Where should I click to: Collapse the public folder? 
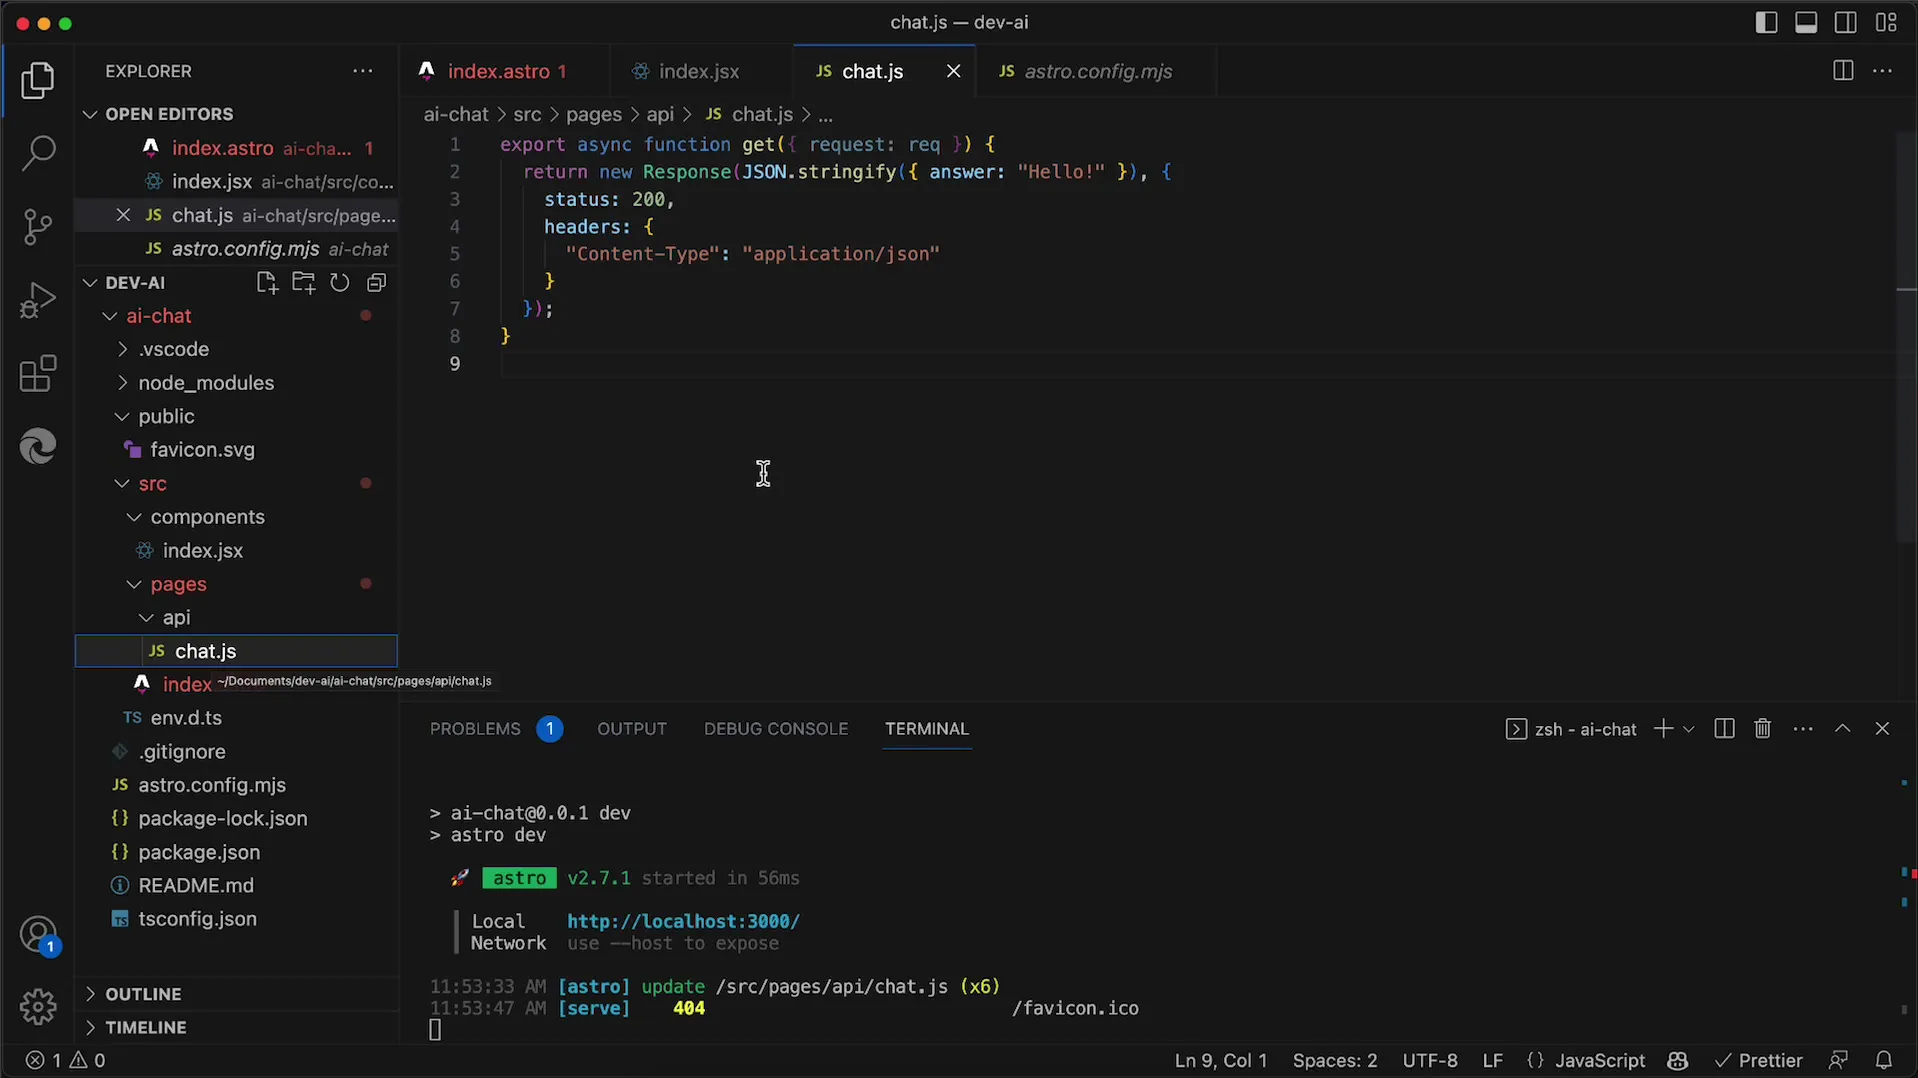point(236,416)
